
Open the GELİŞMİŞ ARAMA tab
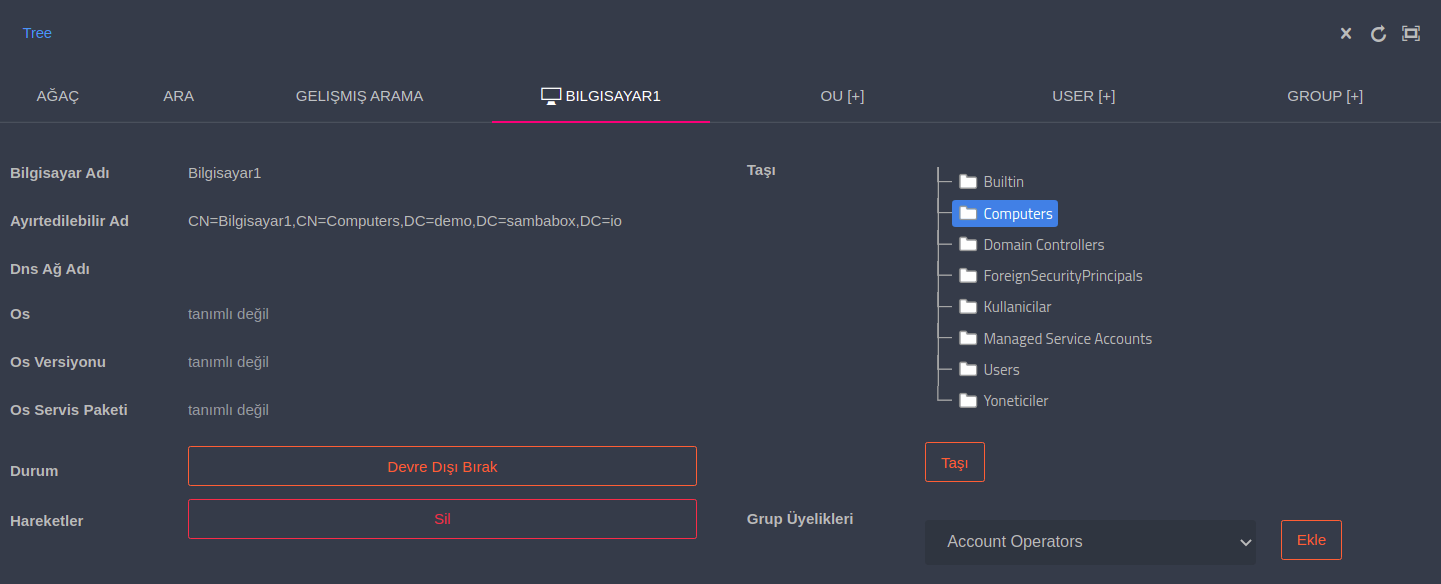click(359, 96)
